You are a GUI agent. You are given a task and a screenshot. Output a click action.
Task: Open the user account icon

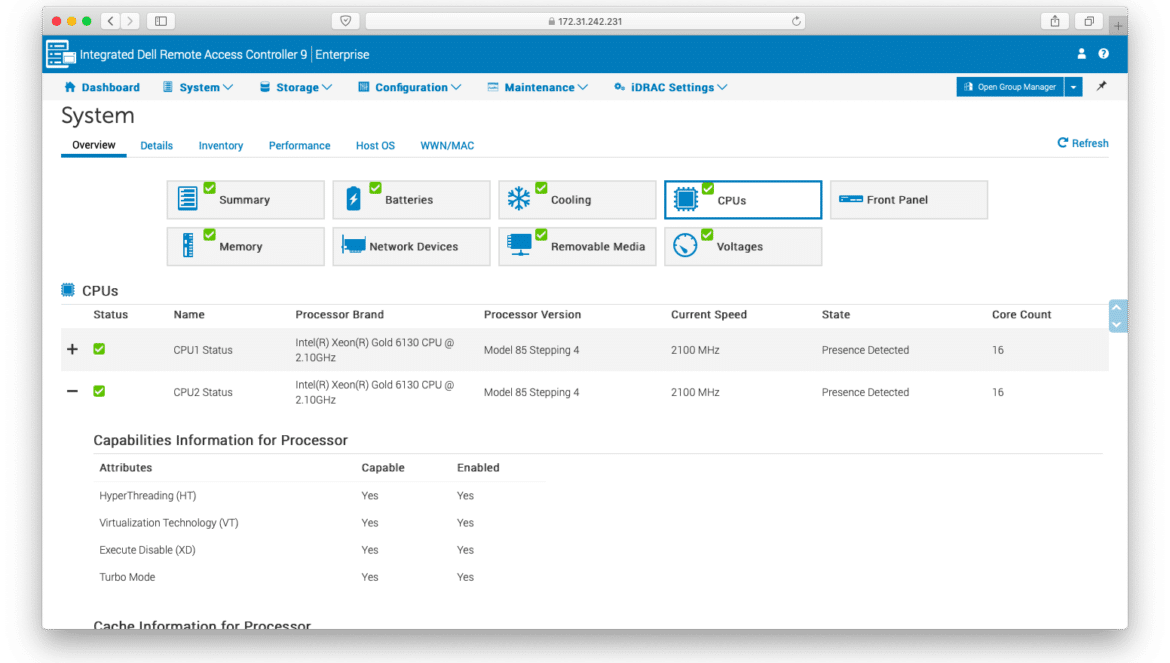tap(1081, 54)
